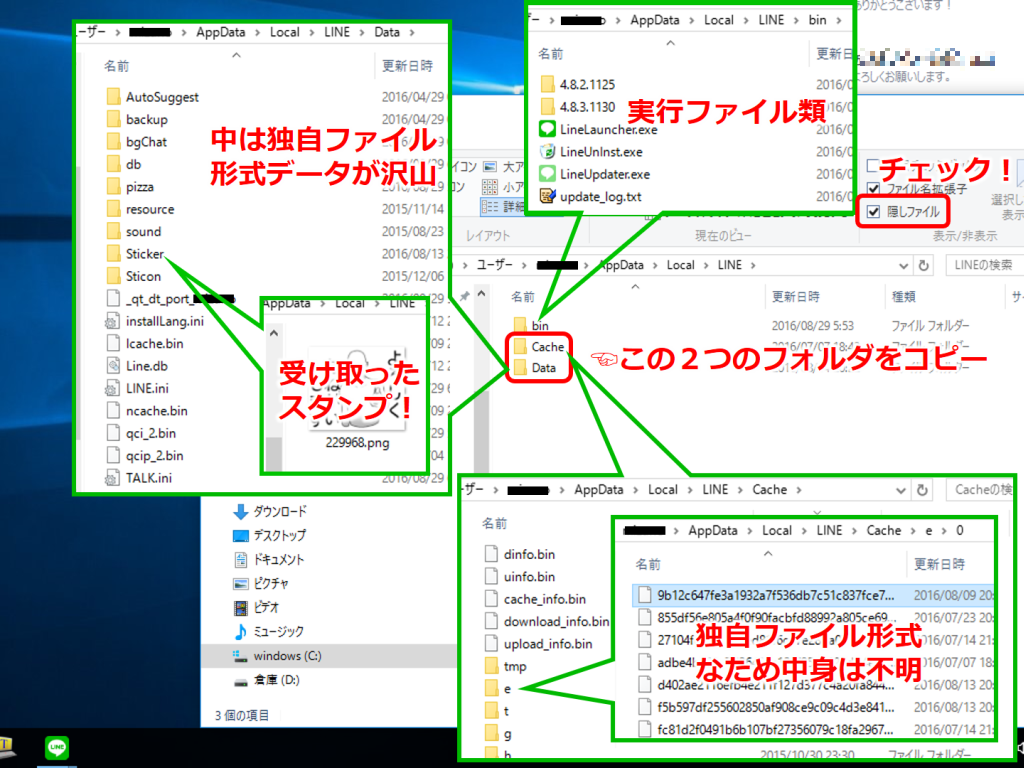Select LineUpdater.exe

point(594,174)
